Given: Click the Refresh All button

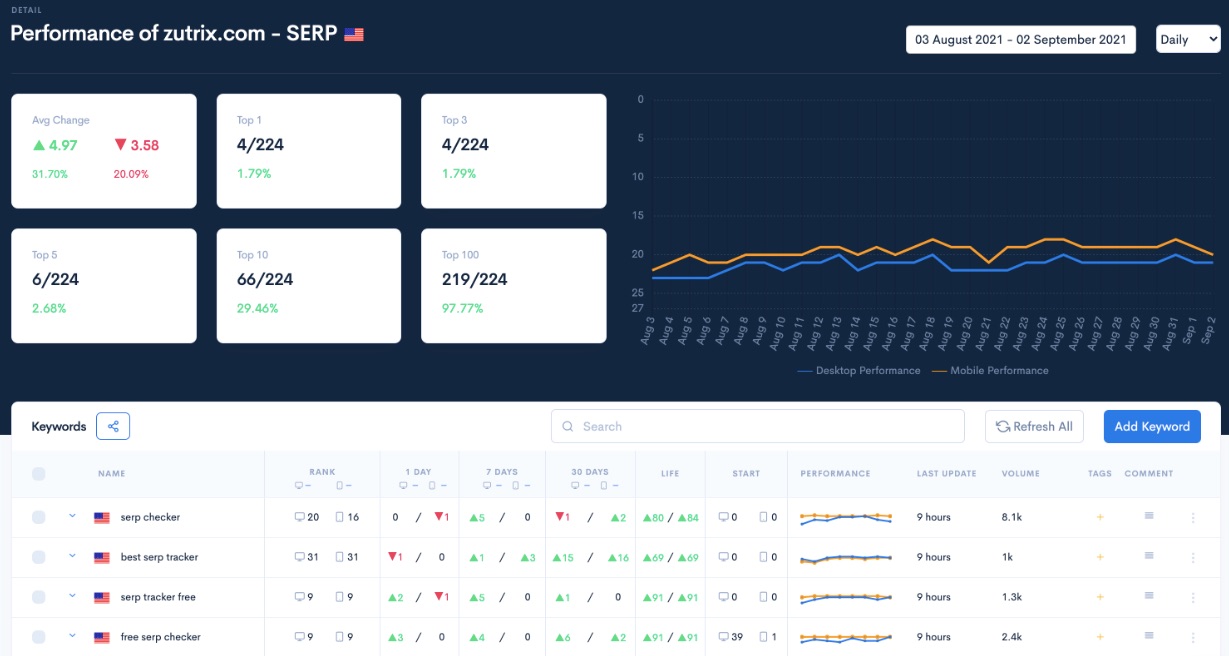Looking at the screenshot, I should [1034, 426].
